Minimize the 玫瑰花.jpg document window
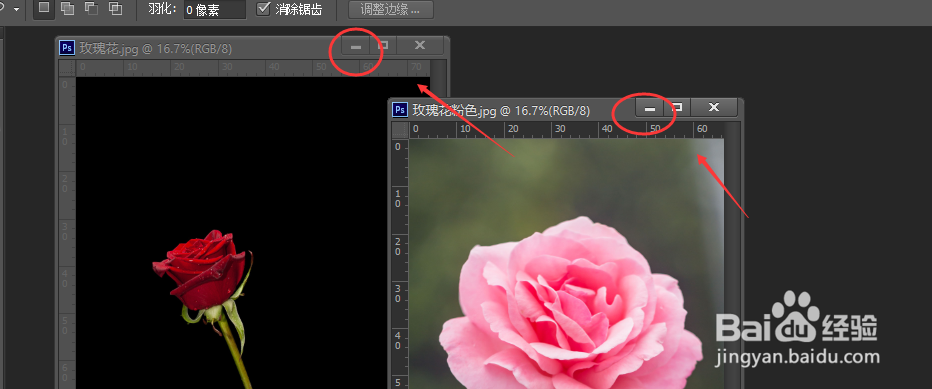932x389 pixels. click(355, 46)
